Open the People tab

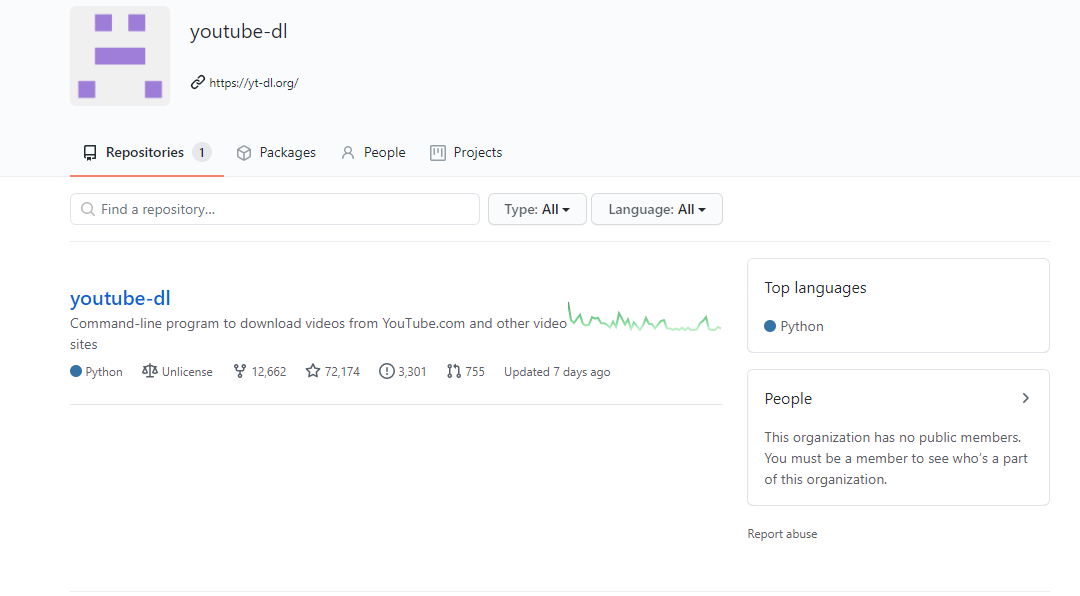[373, 152]
